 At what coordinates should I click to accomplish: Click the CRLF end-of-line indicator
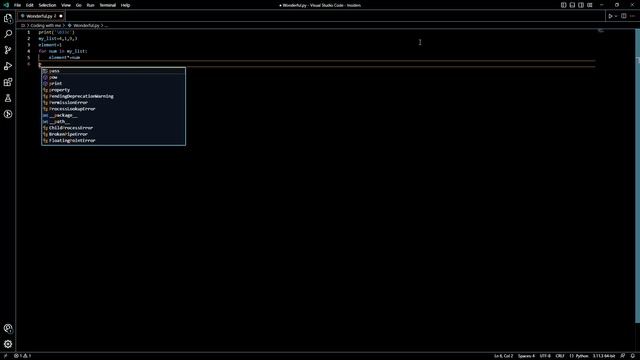[x=560, y=356]
